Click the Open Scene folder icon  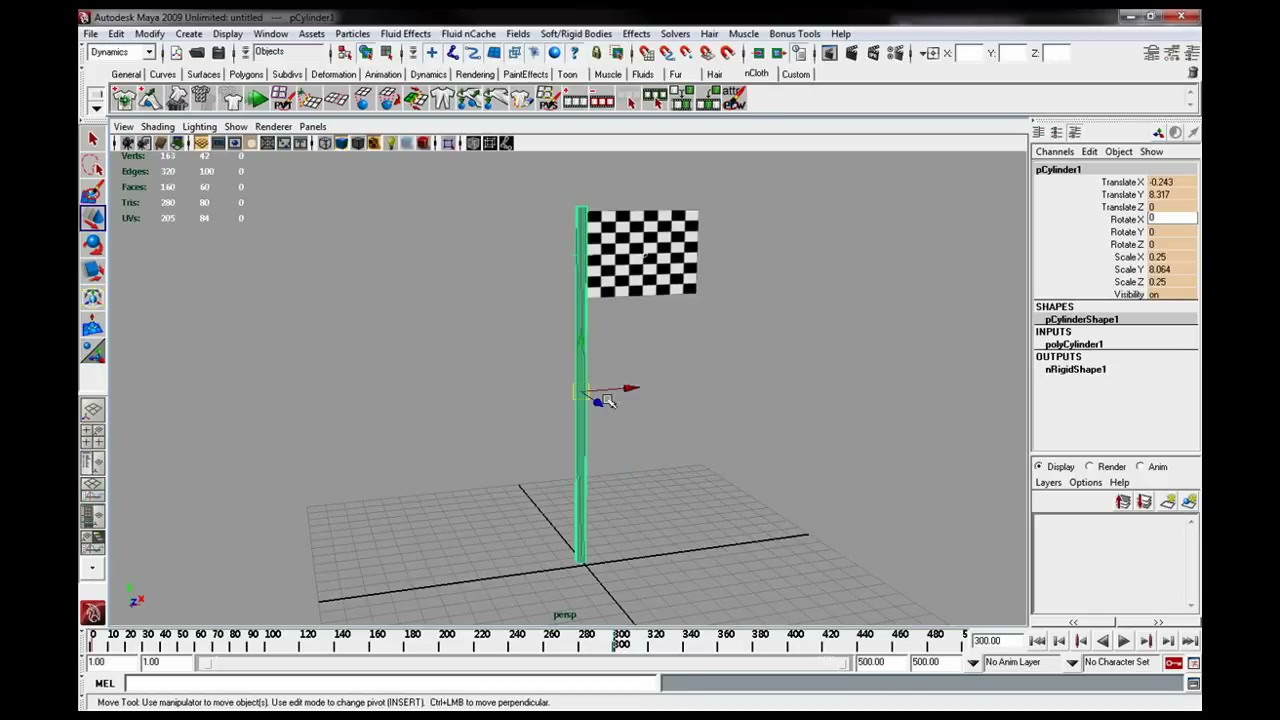coord(197,53)
